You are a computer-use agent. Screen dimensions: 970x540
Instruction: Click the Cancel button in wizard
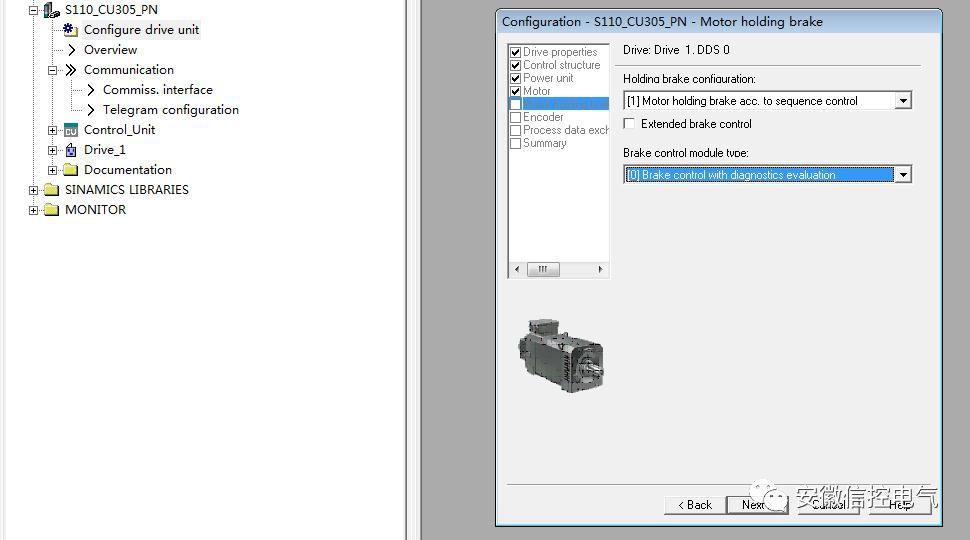829,505
